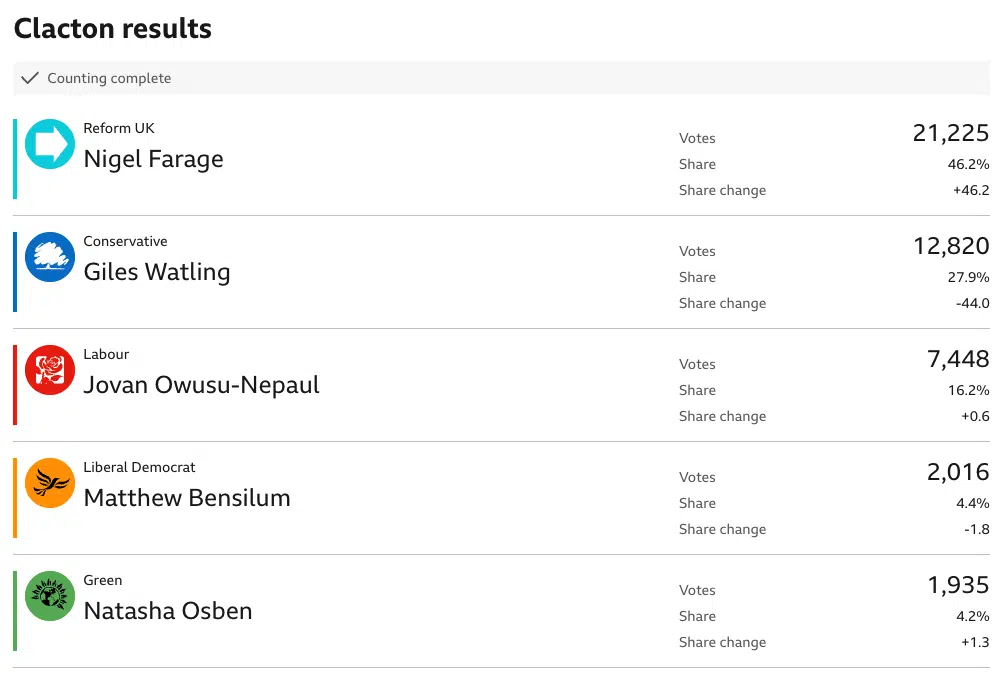Select candidate name Nigel Farage
This screenshot has width=1004, height=677.
coord(154,159)
